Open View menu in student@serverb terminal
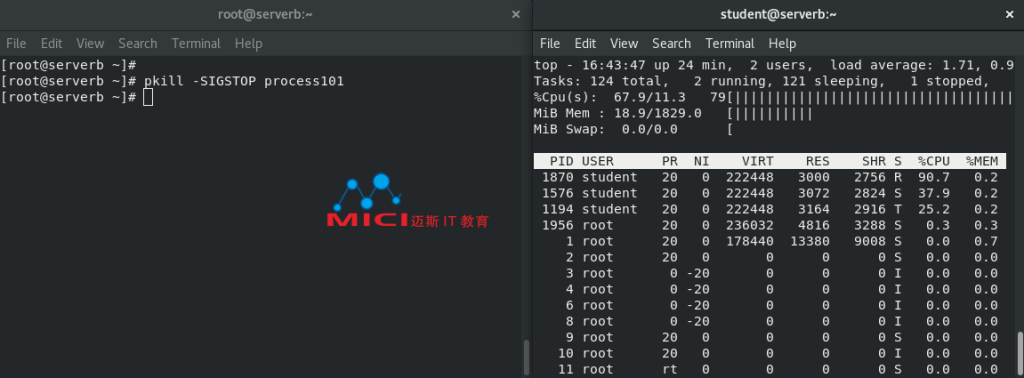Screen dimensions: 1024x378 coord(624,44)
